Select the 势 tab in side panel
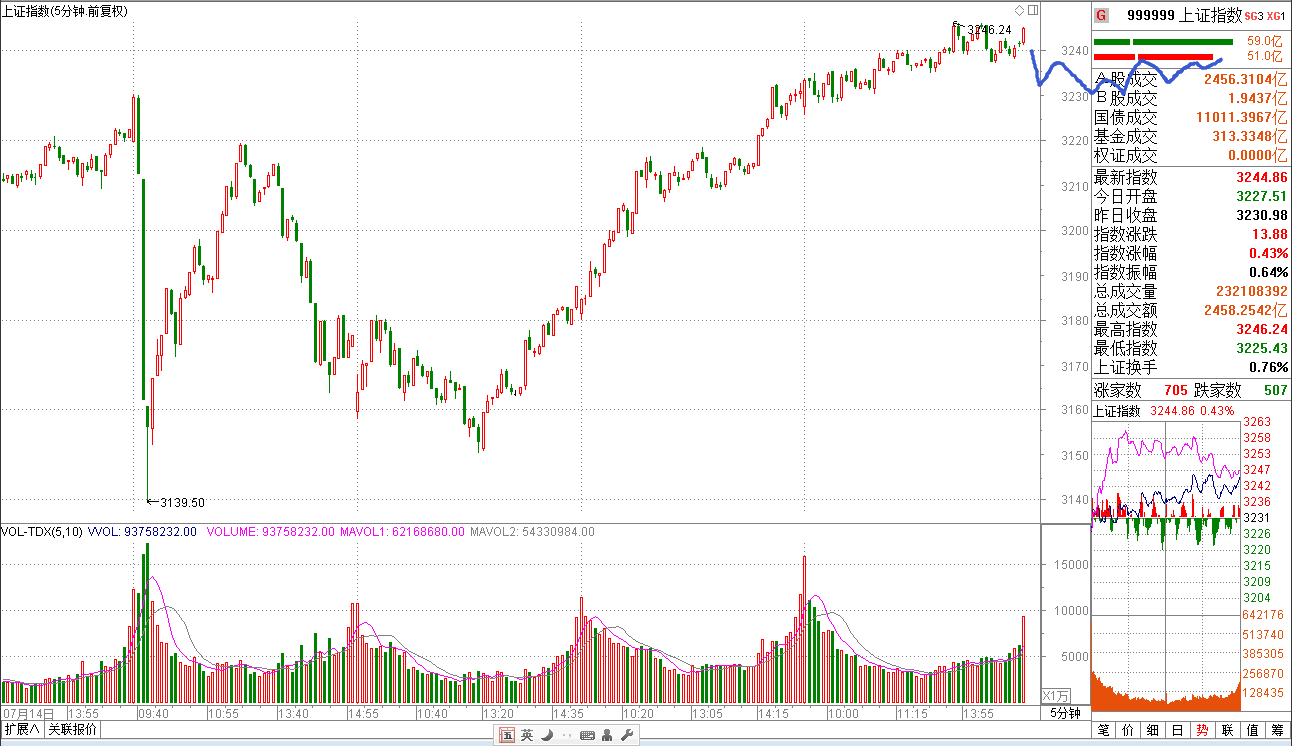Image resolution: width=1292 pixels, height=746 pixels. (x=1202, y=730)
